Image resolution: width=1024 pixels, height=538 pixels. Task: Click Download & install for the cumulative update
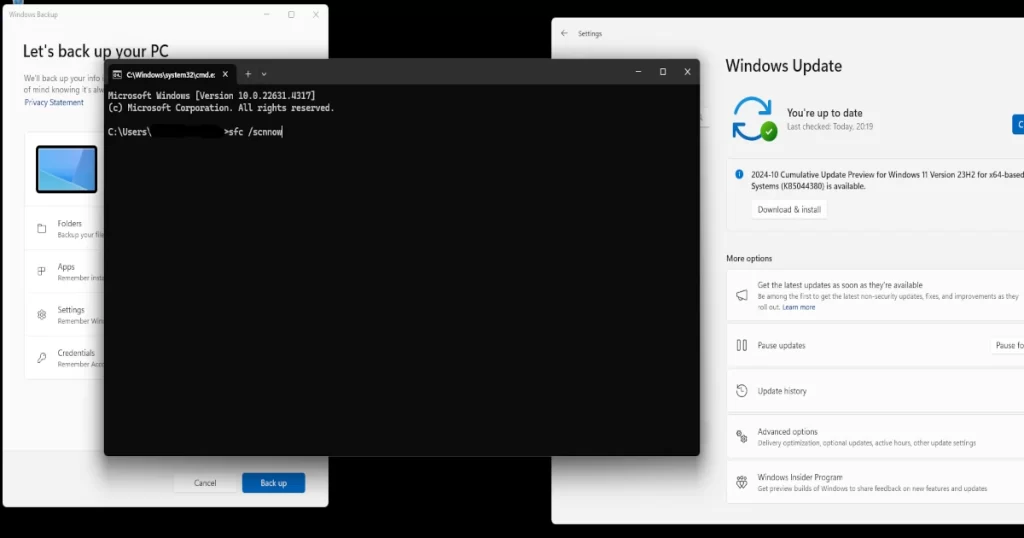pyautogui.click(x=789, y=210)
